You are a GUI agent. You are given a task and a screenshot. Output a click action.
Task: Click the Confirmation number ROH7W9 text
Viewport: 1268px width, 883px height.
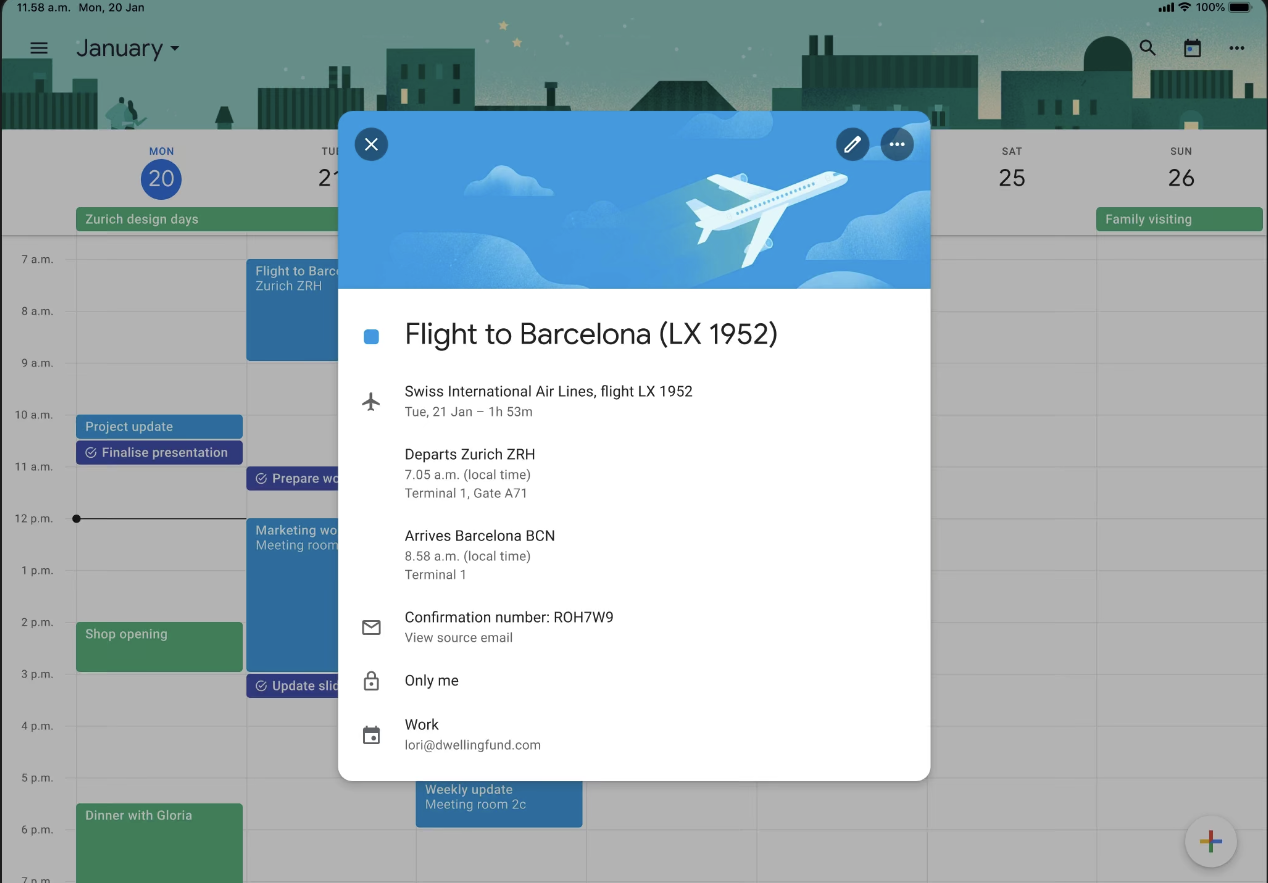click(509, 617)
